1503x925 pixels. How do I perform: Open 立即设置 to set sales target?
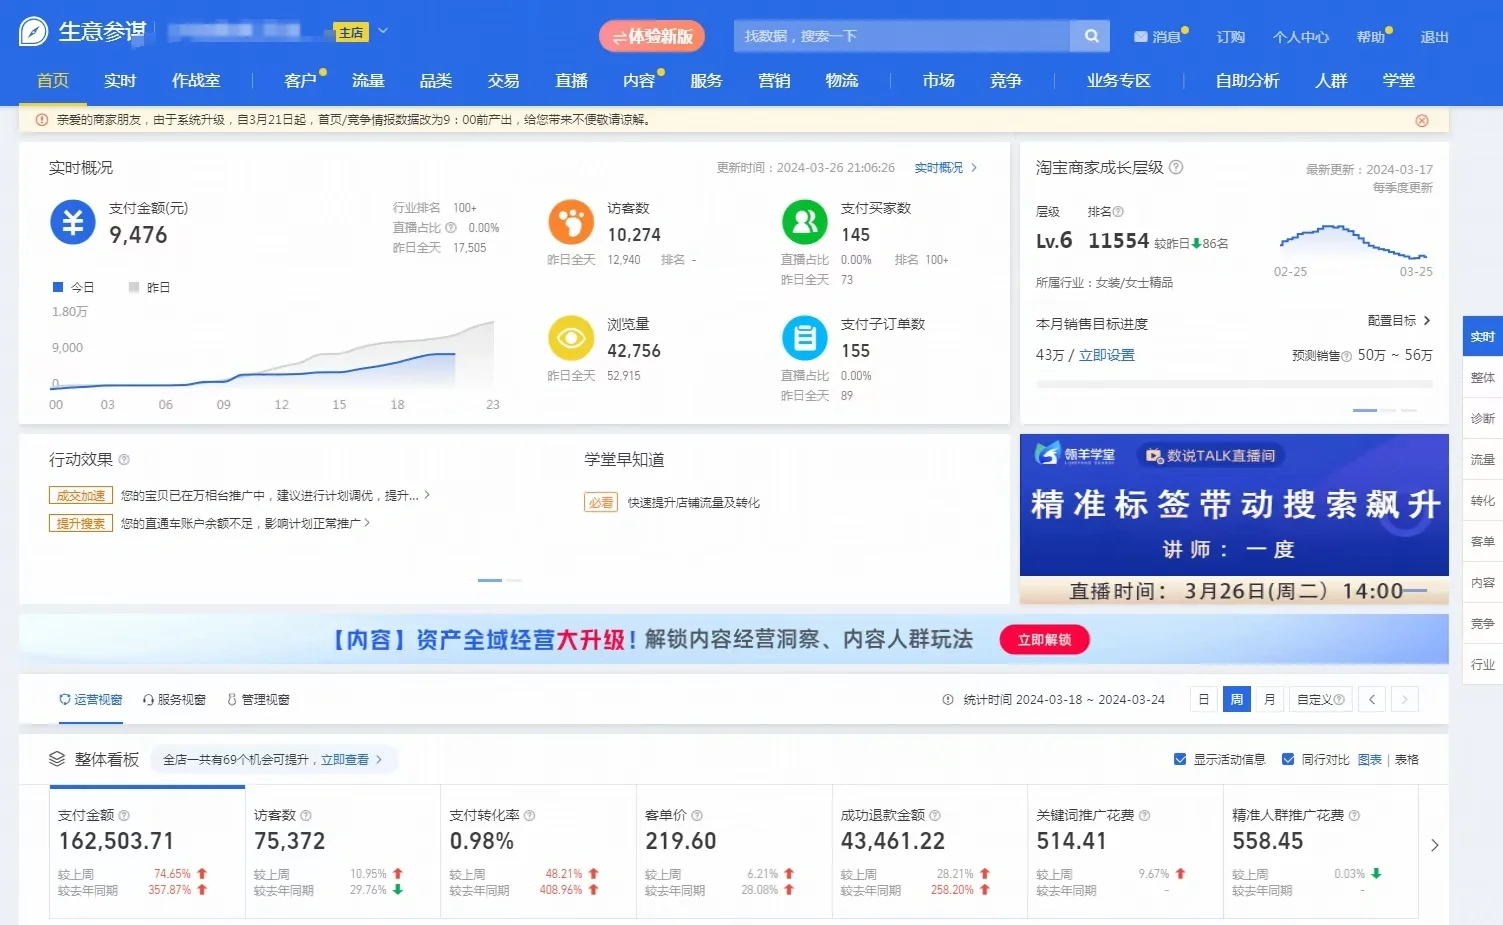pyautogui.click(x=1107, y=354)
